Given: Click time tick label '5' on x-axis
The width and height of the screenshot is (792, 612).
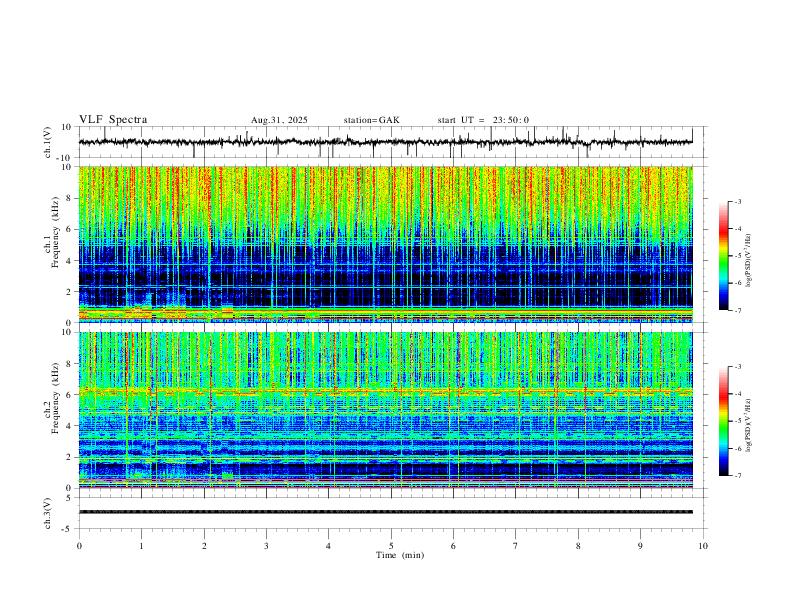Looking at the screenshot, I should coord(391,546).
